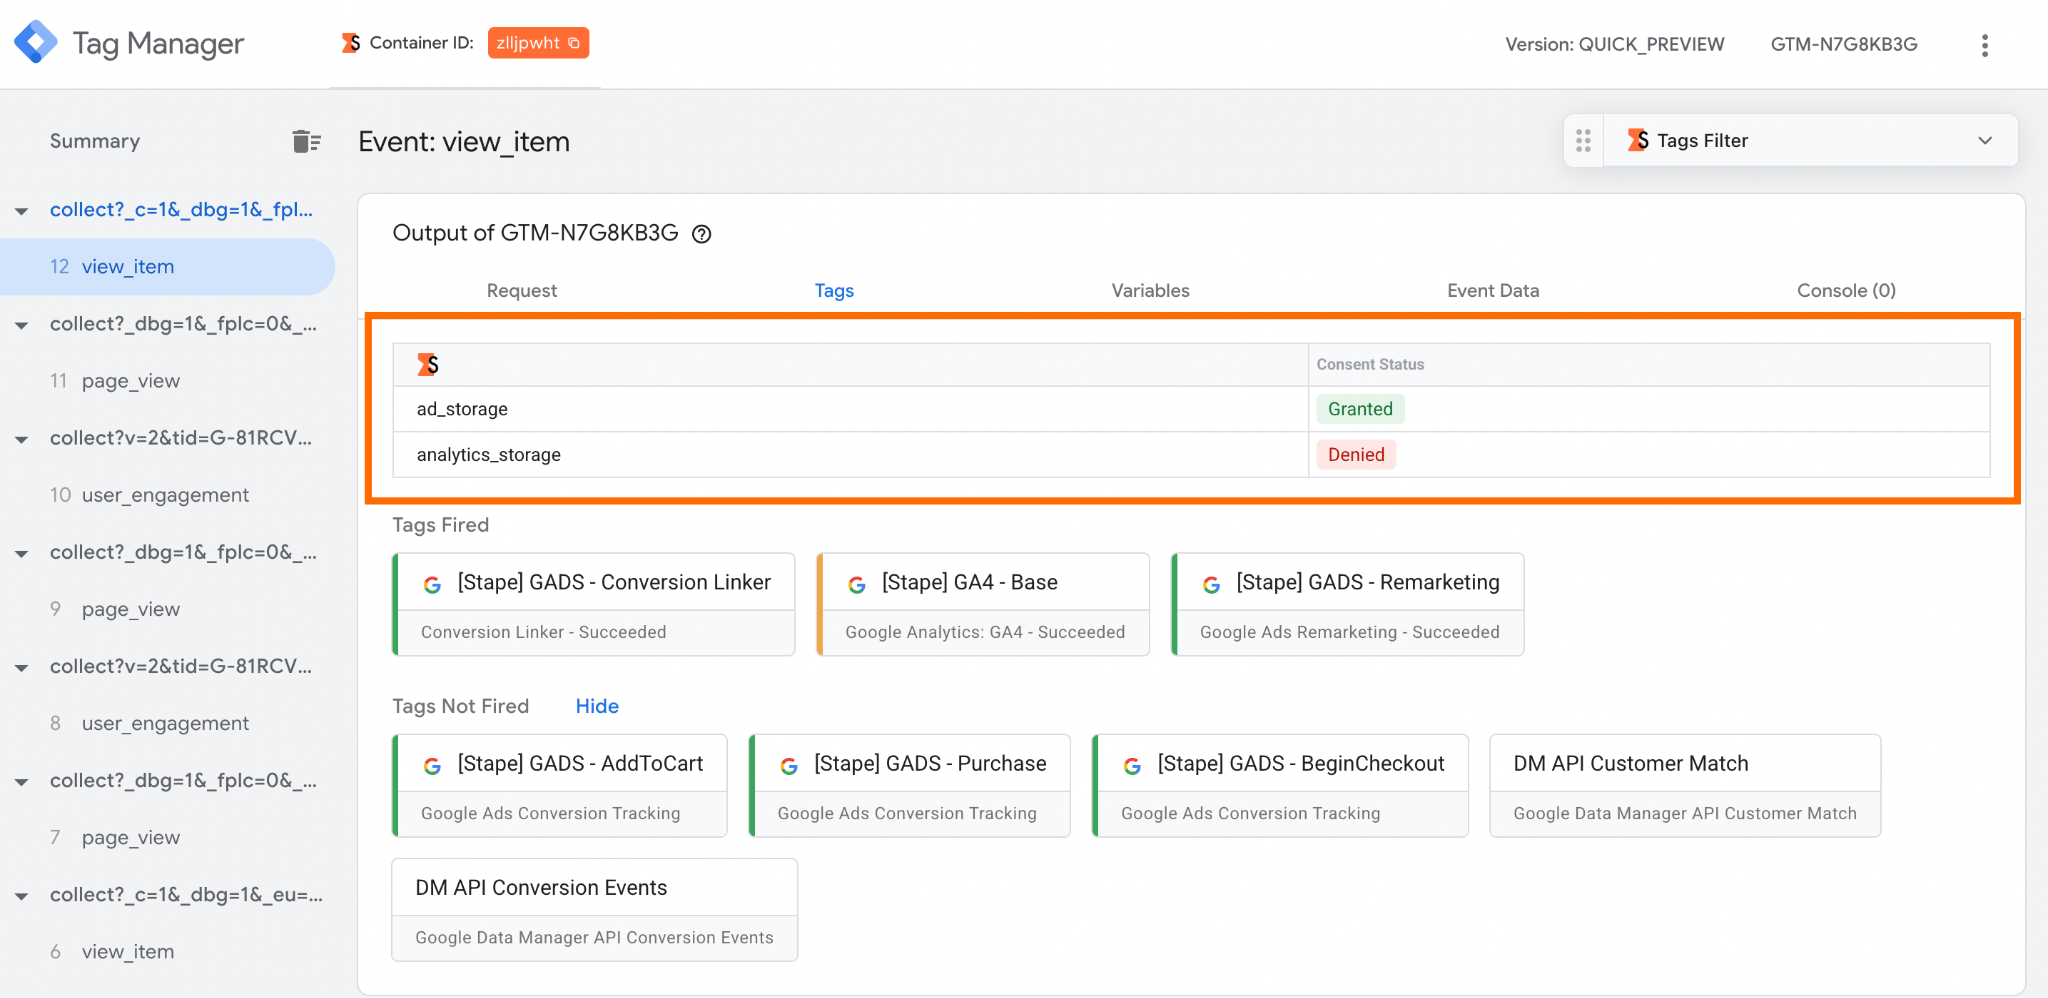Click the Tag Manager logo icon

click(x=35, y=42)
